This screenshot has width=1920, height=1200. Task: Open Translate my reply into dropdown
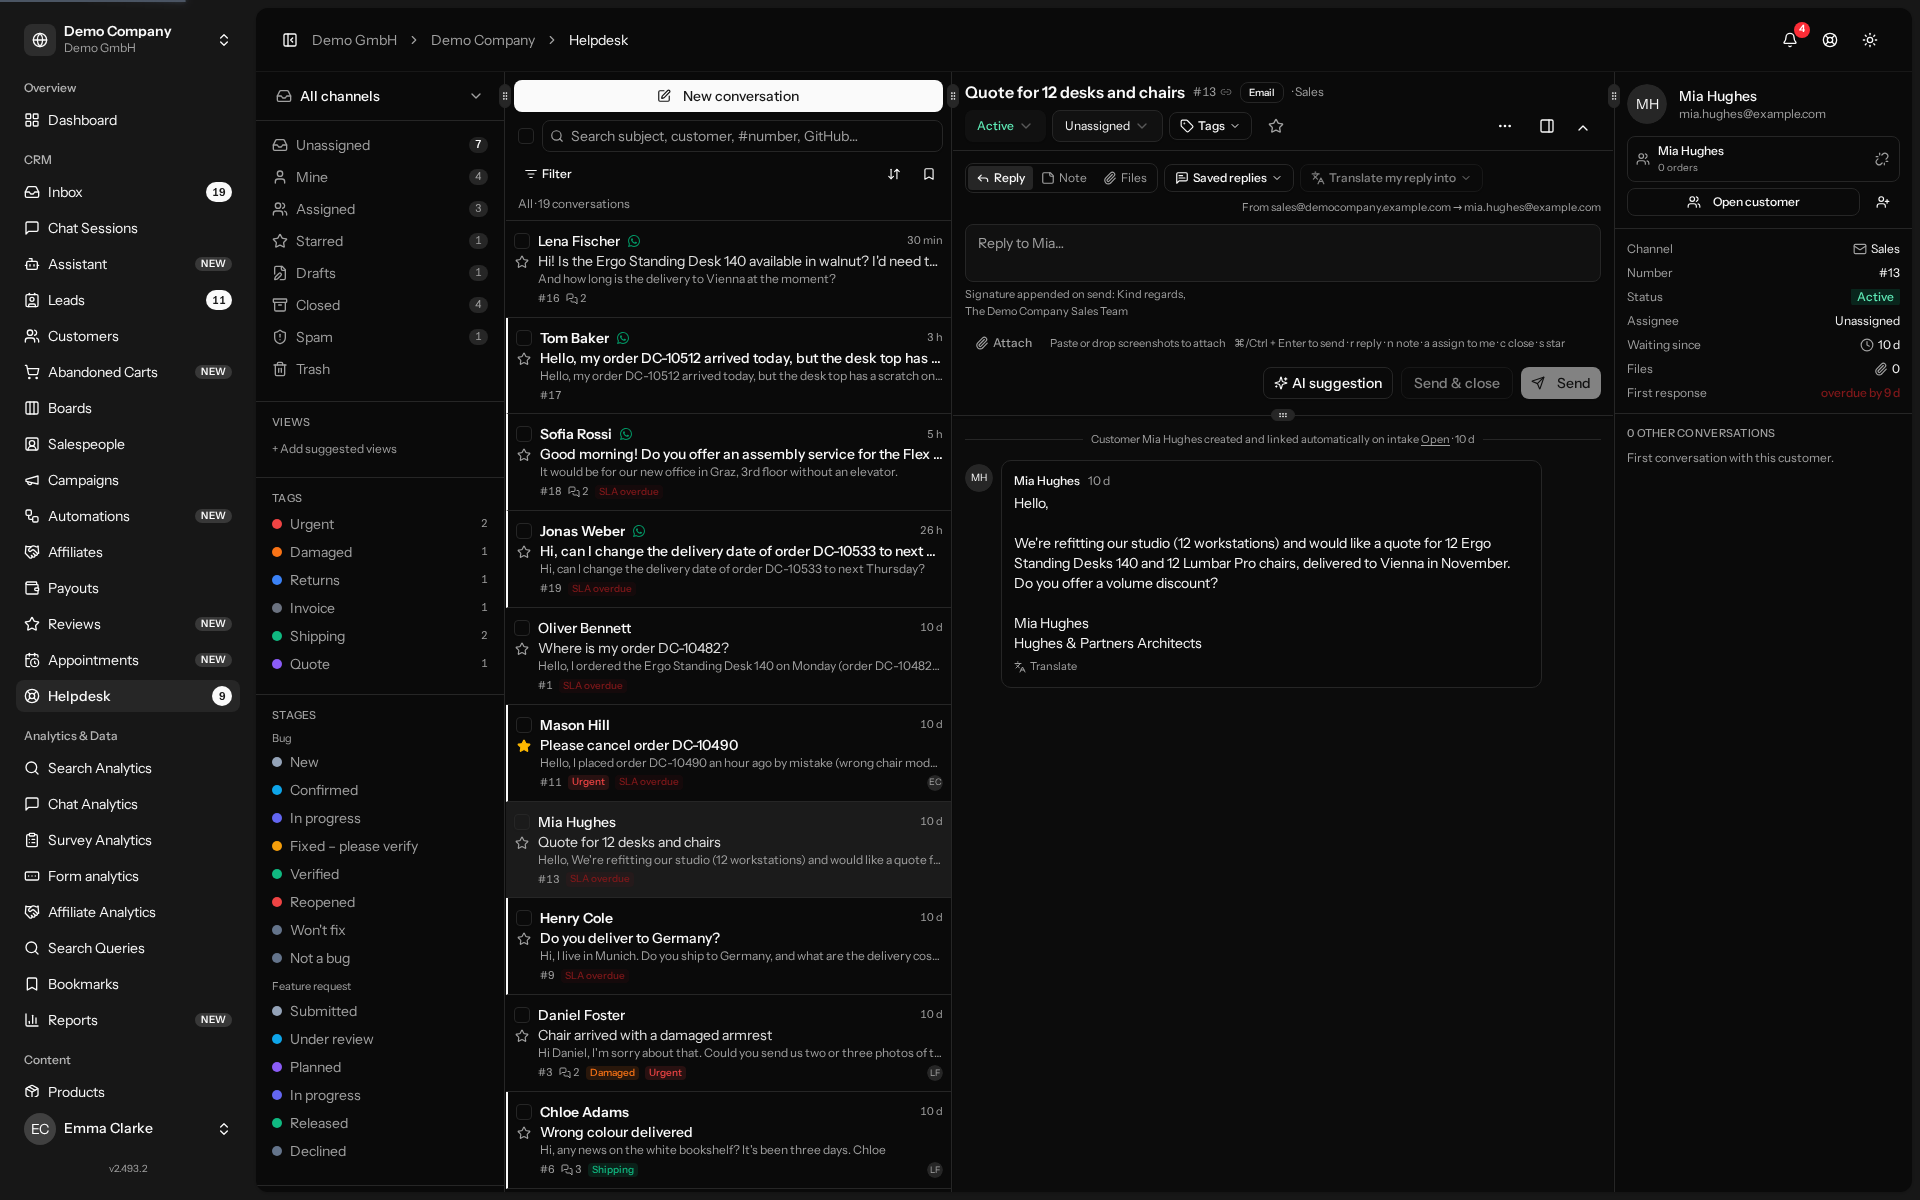click(1391, 178)
